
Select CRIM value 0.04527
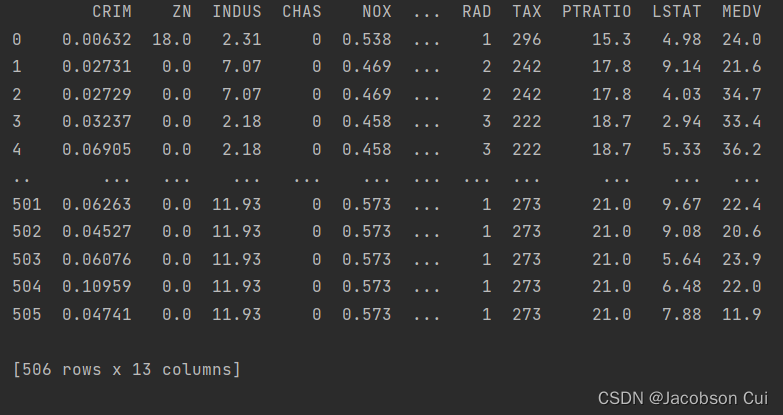[97, 232]
